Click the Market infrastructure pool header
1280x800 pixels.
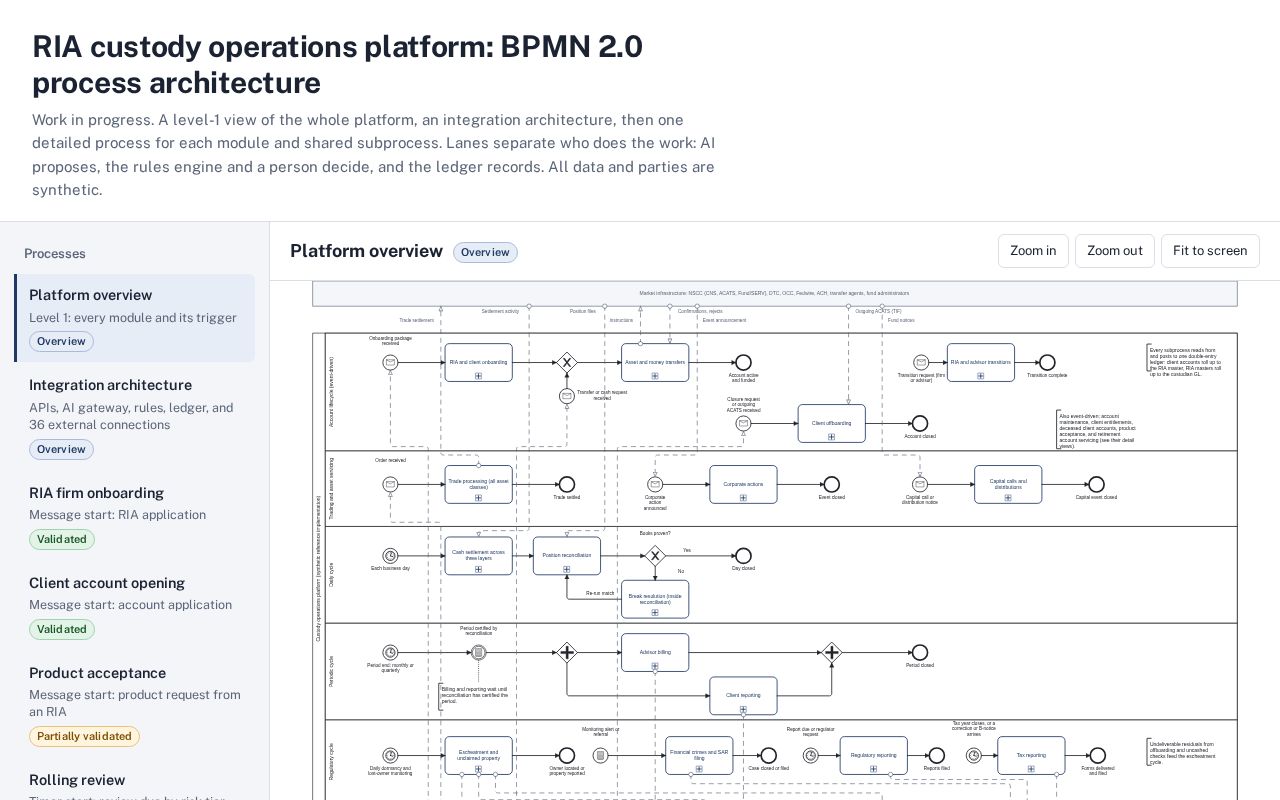click(775, 294)
